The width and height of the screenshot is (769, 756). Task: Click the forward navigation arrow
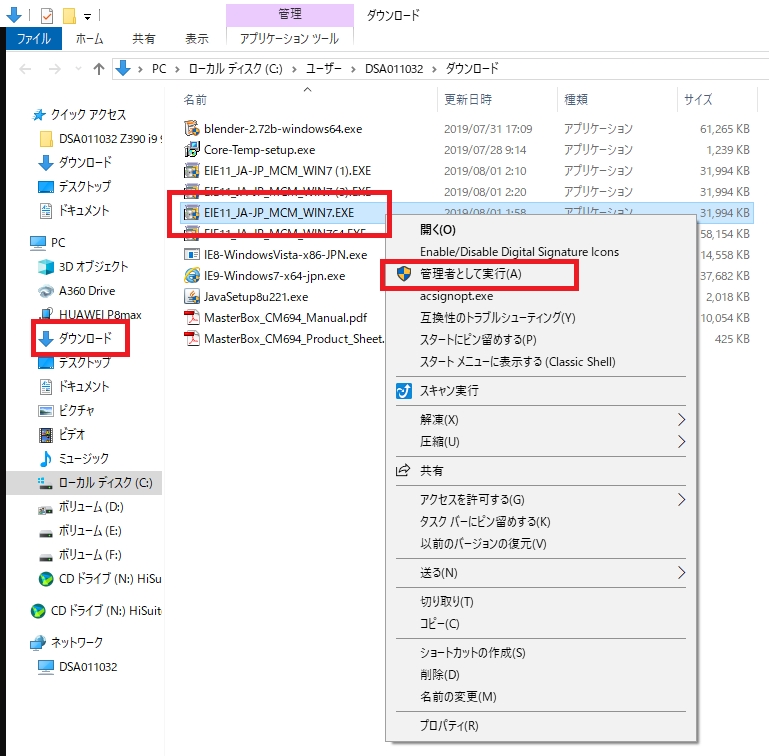(54, 69)
